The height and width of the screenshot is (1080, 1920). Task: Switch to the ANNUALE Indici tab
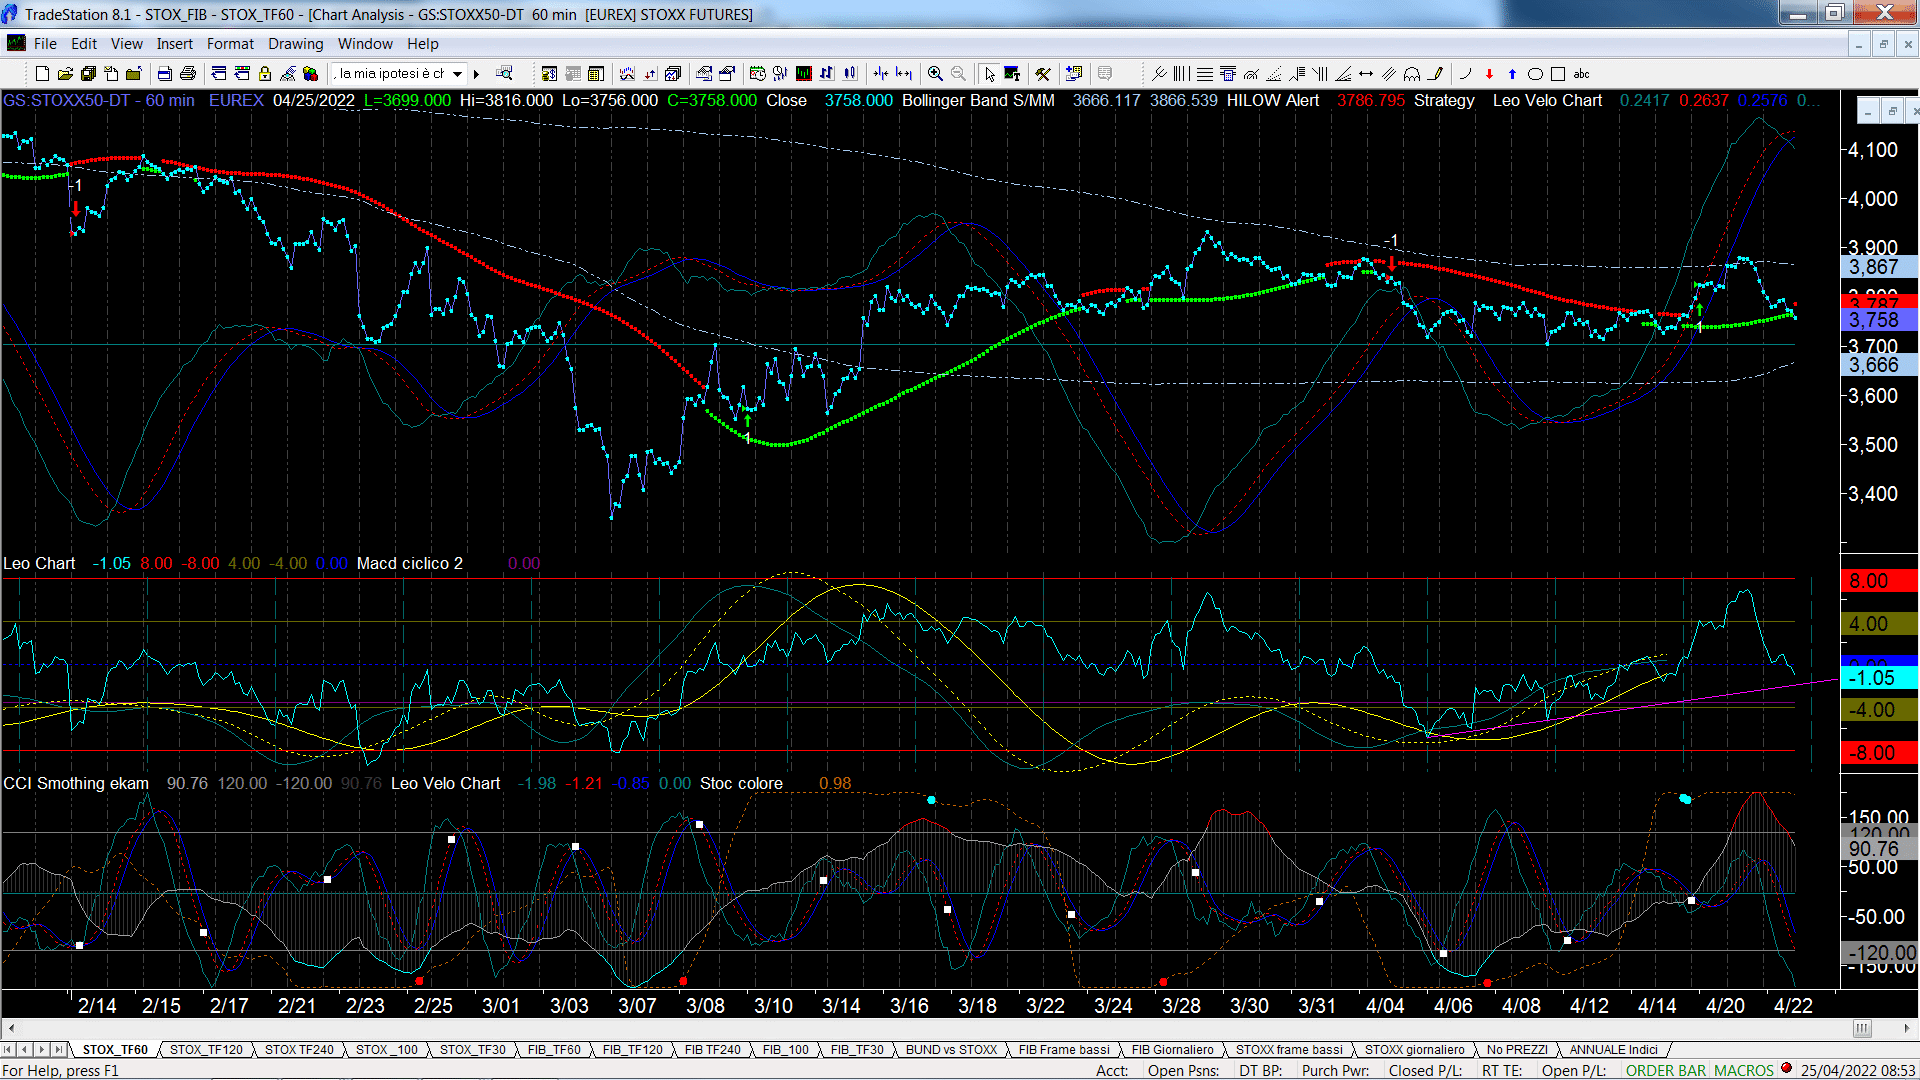pyautogui.click(x=1613, y=1049)
